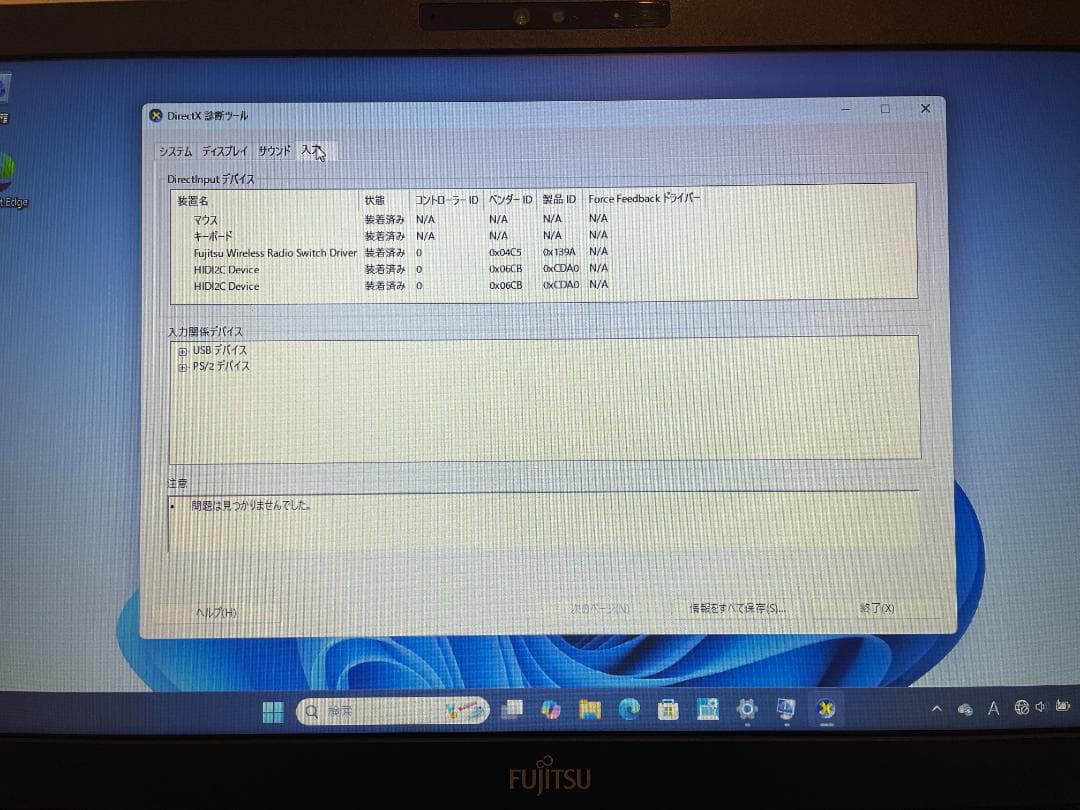Exit with the 終了(X) button
1080x810 pixels.
point(877,607)
